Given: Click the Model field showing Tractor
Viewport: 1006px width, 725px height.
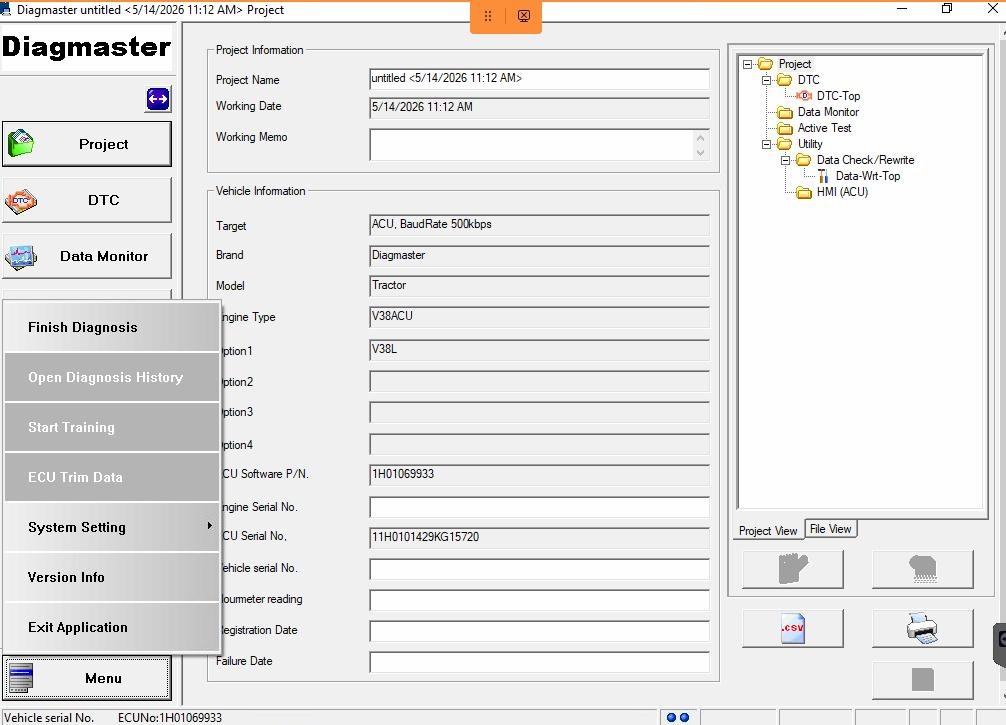Looking at the screenshot, I should (x=540, y=286).
